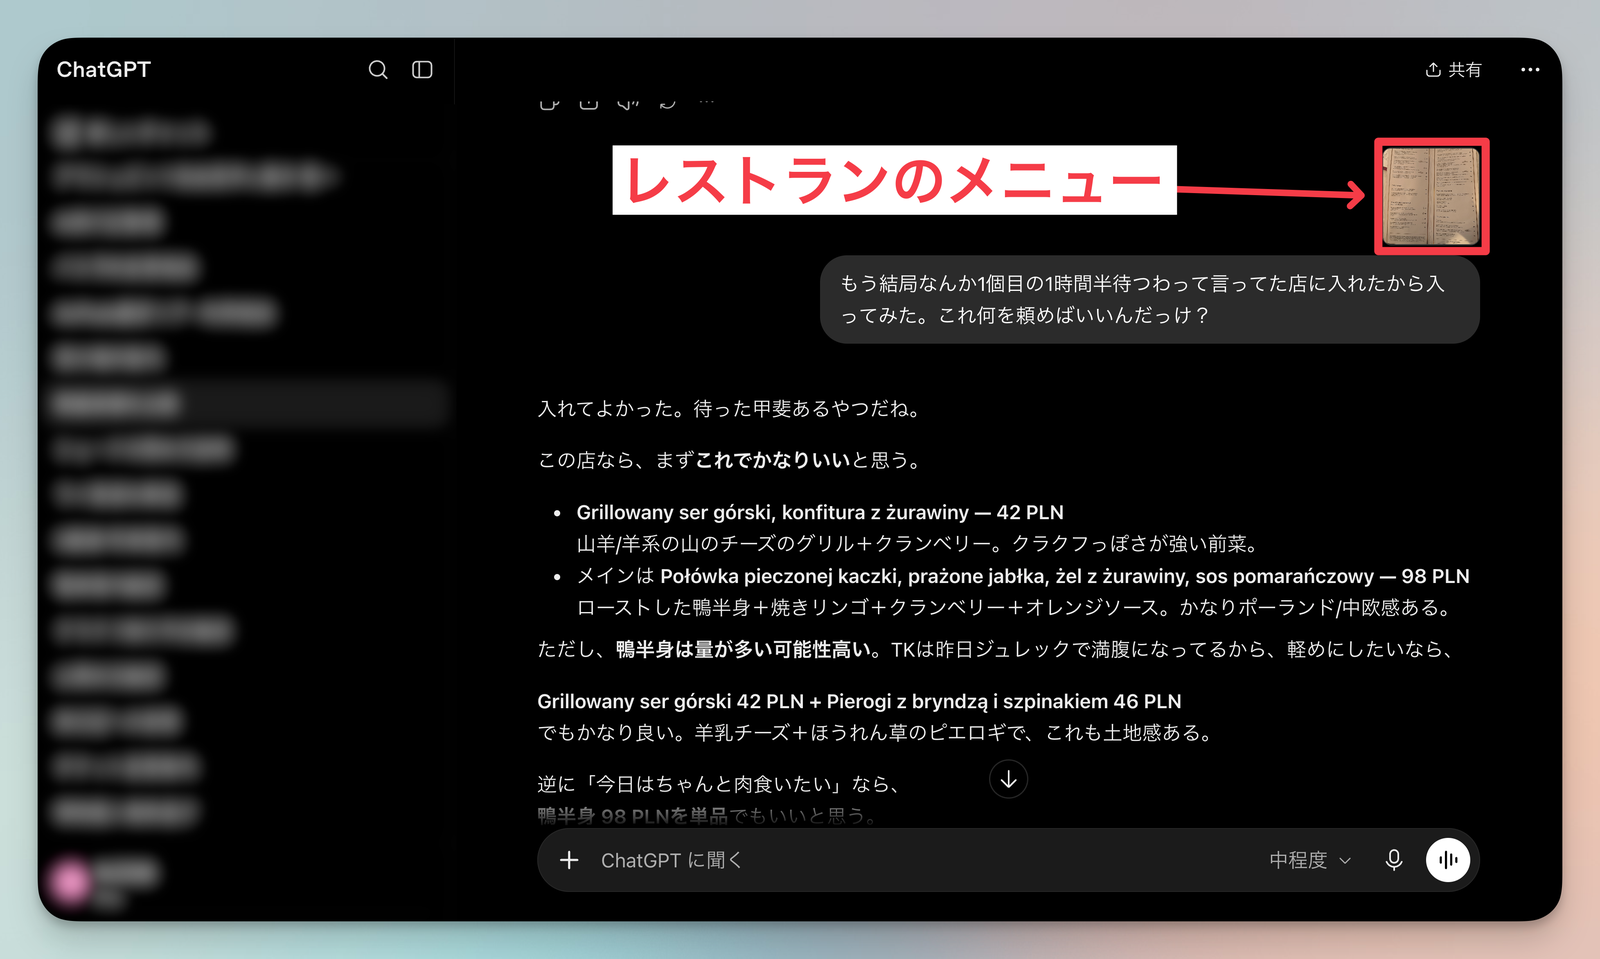Open the attached restaurant menu photo thumbnail
This screenshot has height=959, width=1600.
1432,196
